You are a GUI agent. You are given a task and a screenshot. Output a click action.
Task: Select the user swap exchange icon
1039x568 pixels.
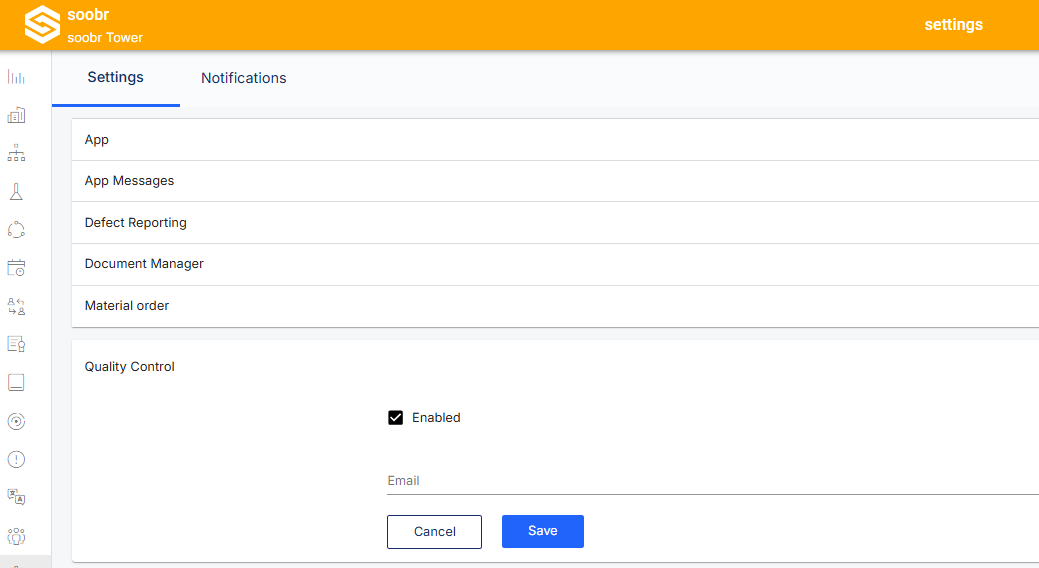coord(17,306)
